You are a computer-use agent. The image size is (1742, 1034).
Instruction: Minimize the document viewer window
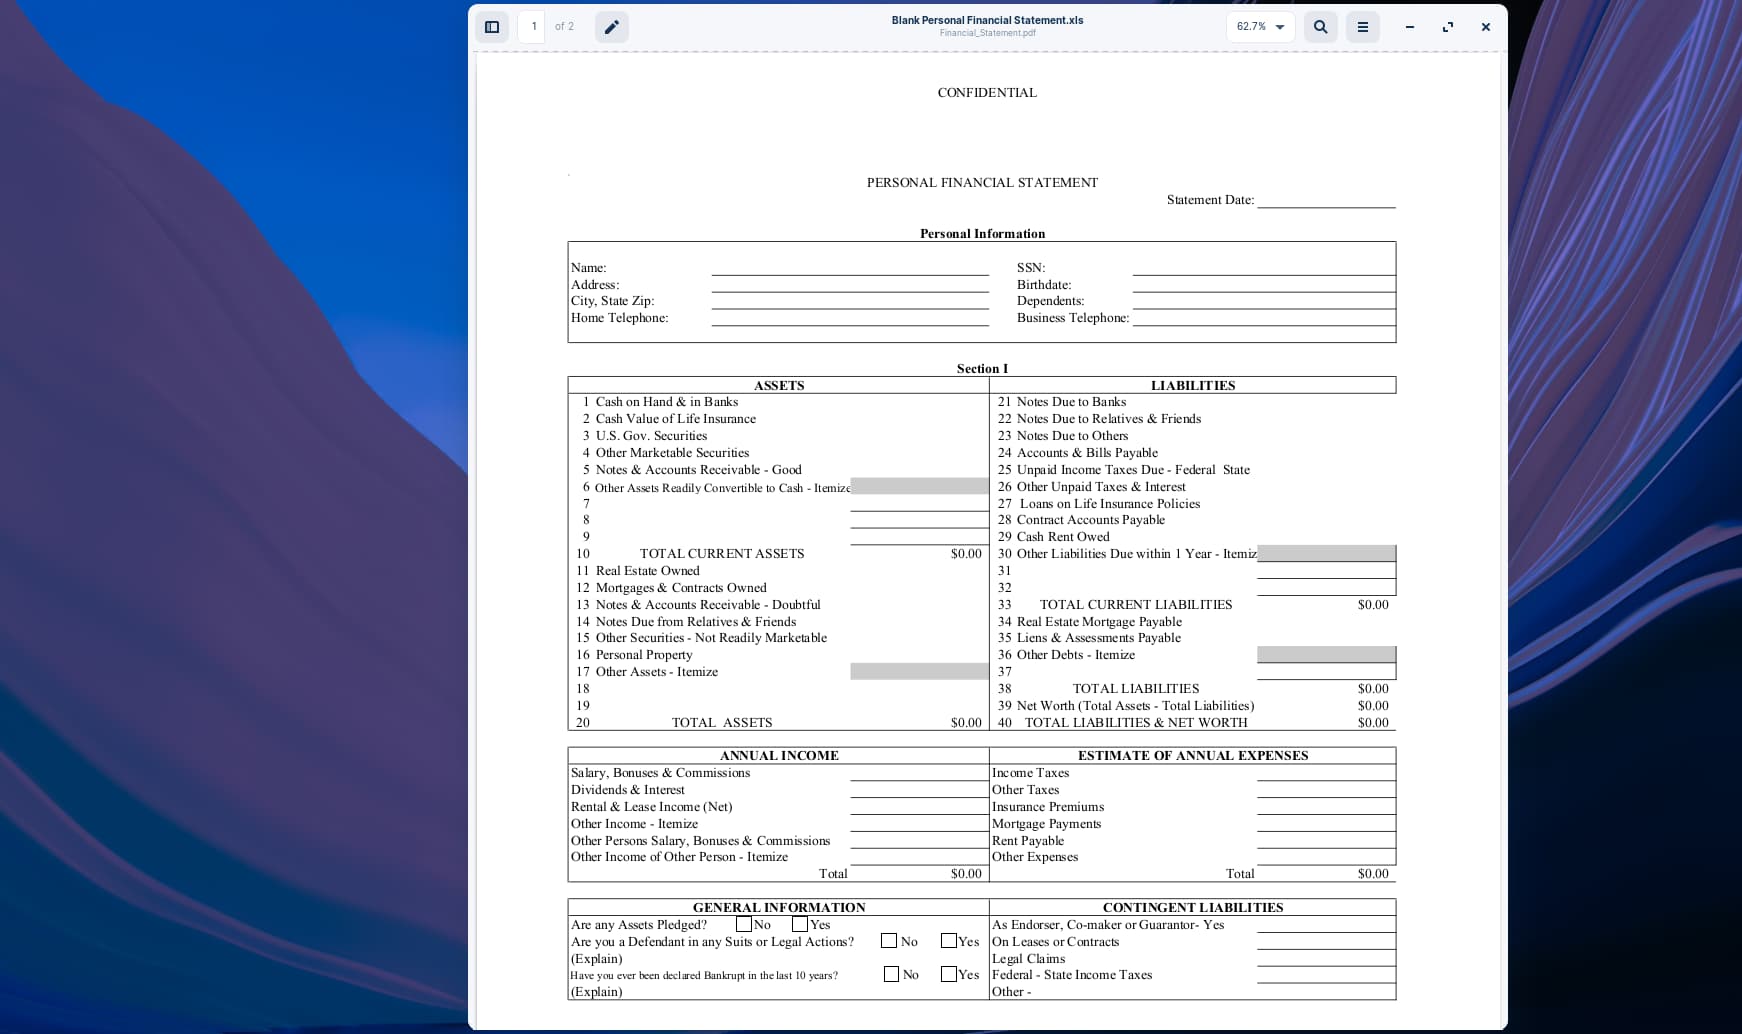tap(1410, 27)
